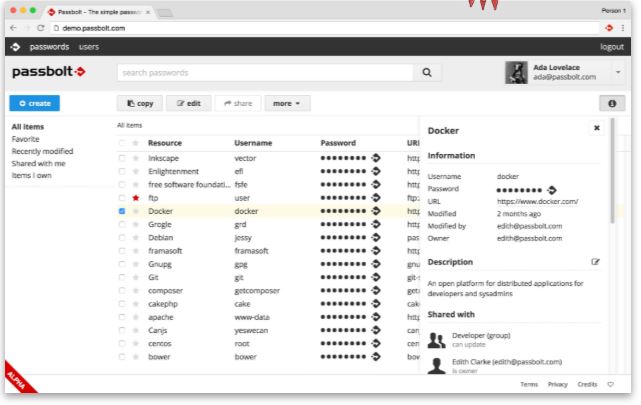The image size is (641, 405).
Task: Unfavorite ftp via its red star
Action: point(136,198)
